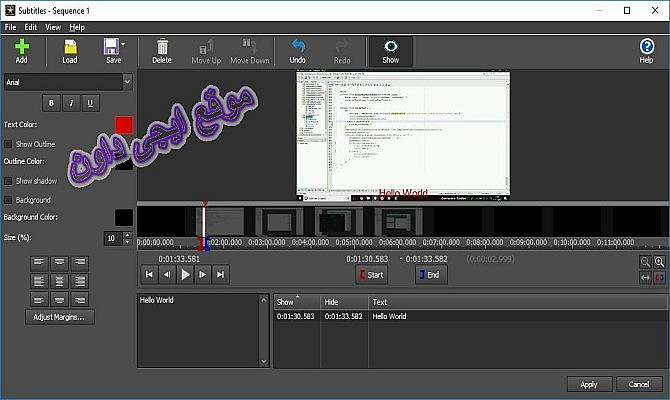Open the View menu

pyautogui.click(x=52, y=27)
